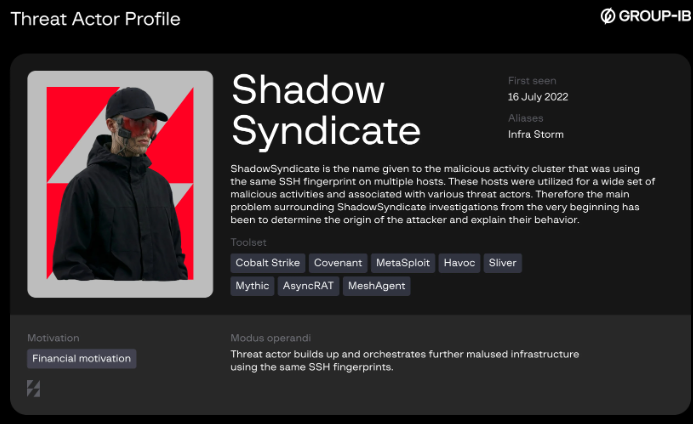Click the MetaSploit toolset tag
Image resolution: width=693 pixels, height=424 pixels.
pos(402,263)
